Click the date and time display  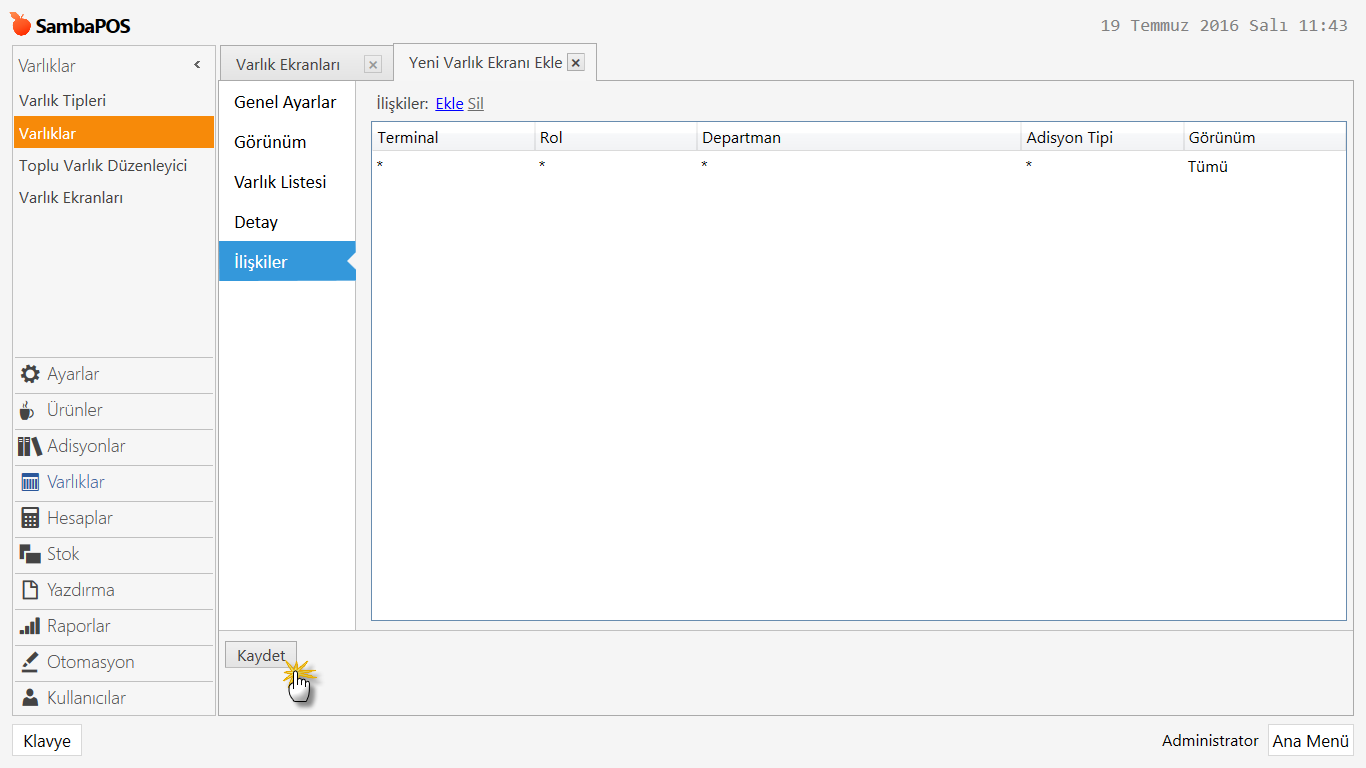(1224, 26)
